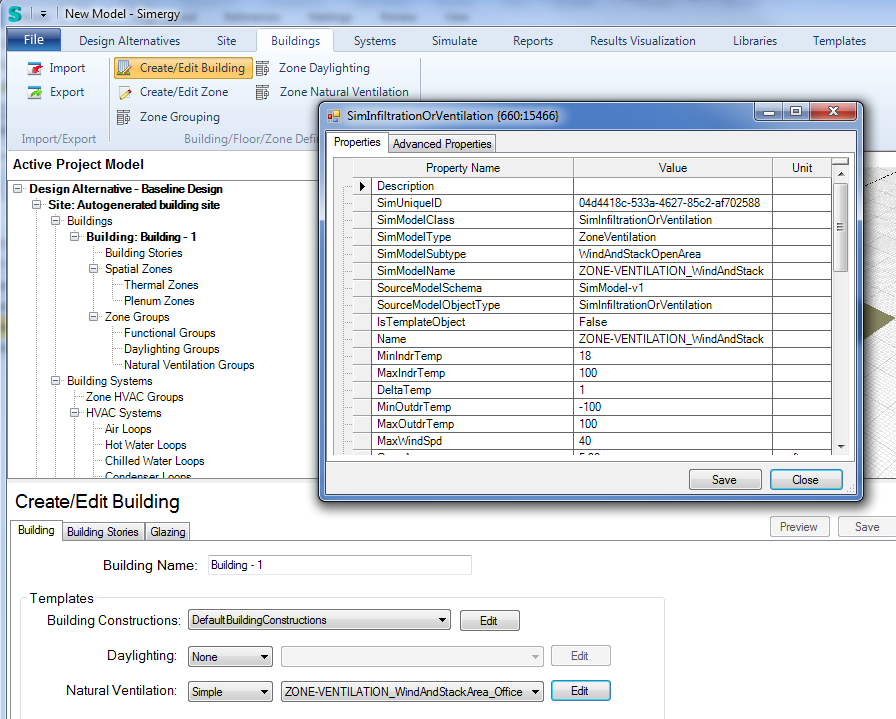The height and width of the screenshot is (719, 896).
Task: Open the Results Visualization tab
Action: coord(642,41)
